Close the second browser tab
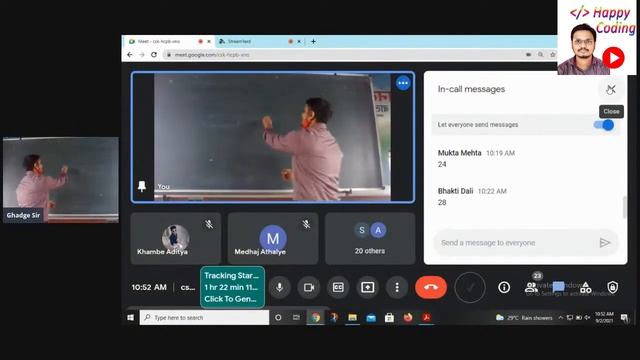 coord(299,41)
